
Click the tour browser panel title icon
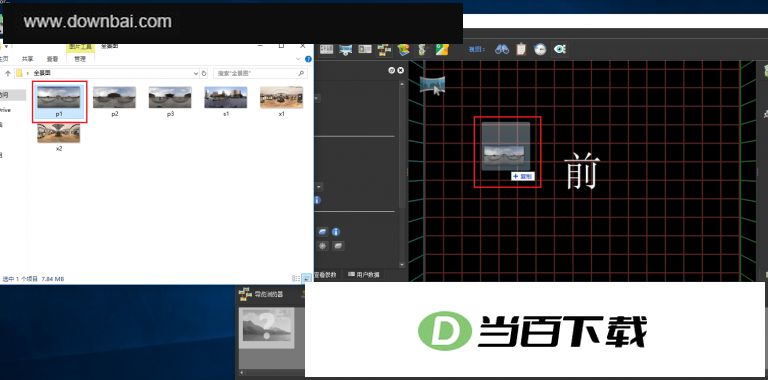[245, 294]
